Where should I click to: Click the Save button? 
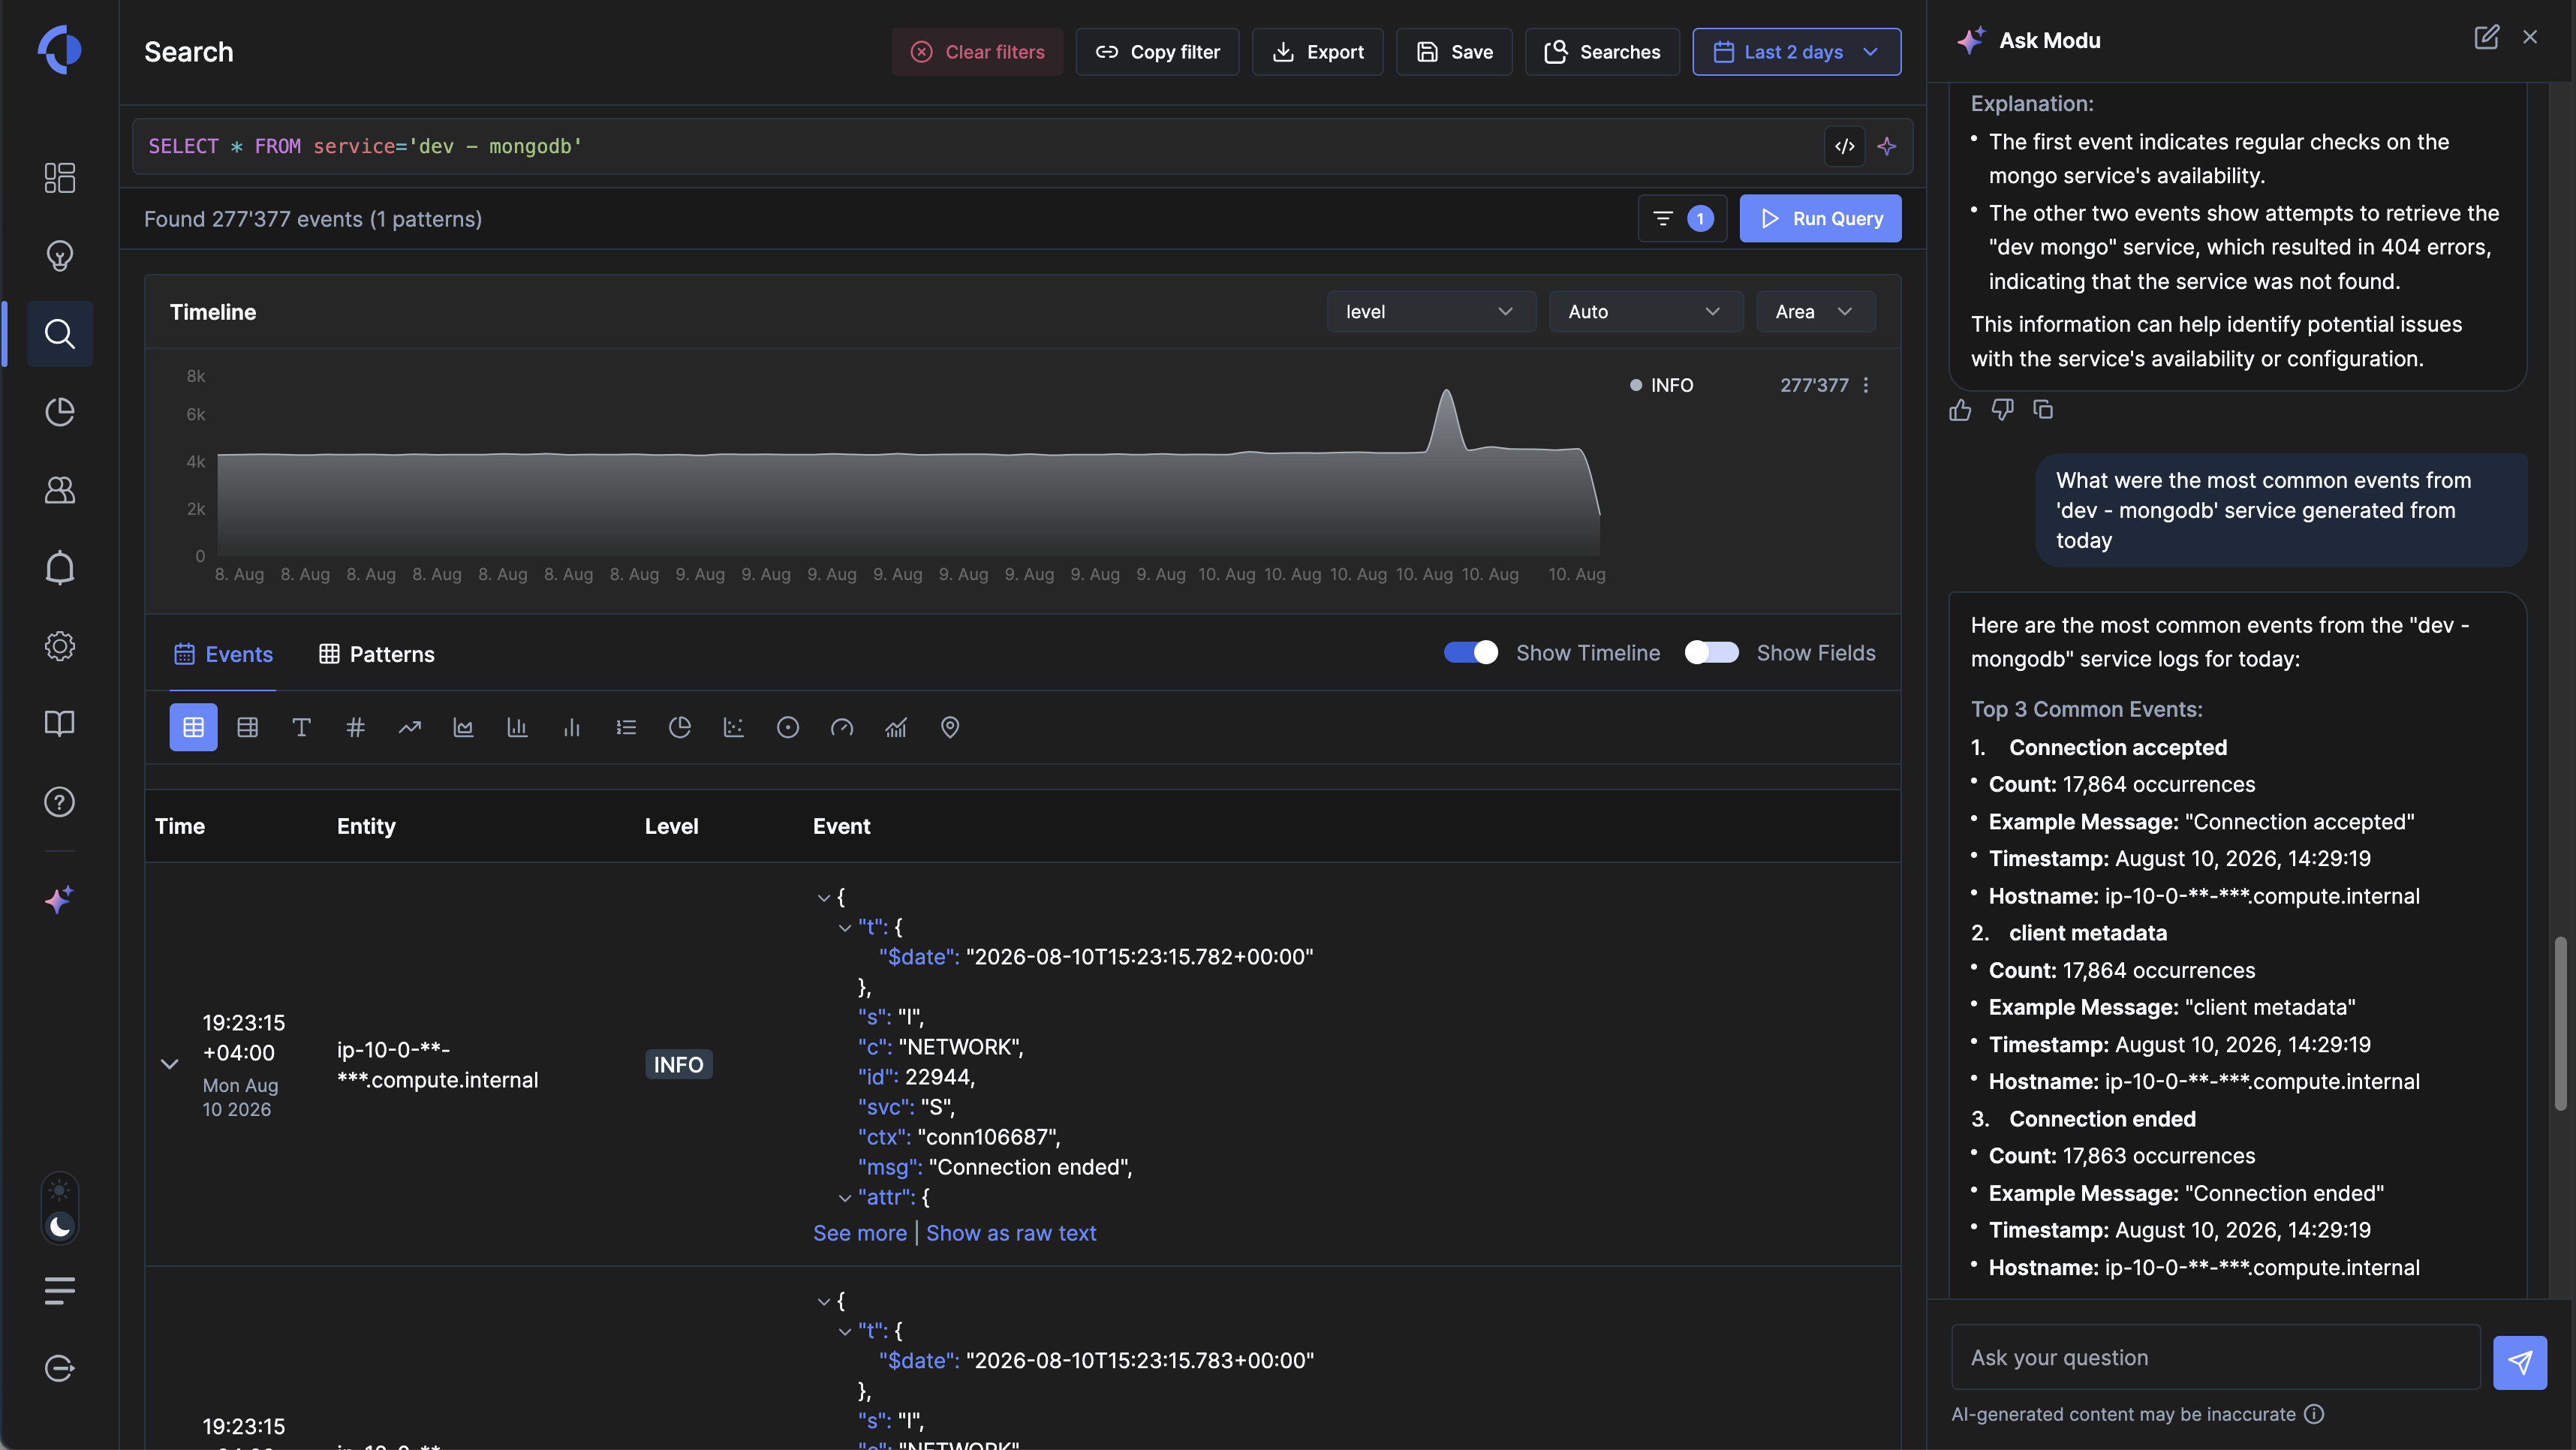tap(1454, 52)
